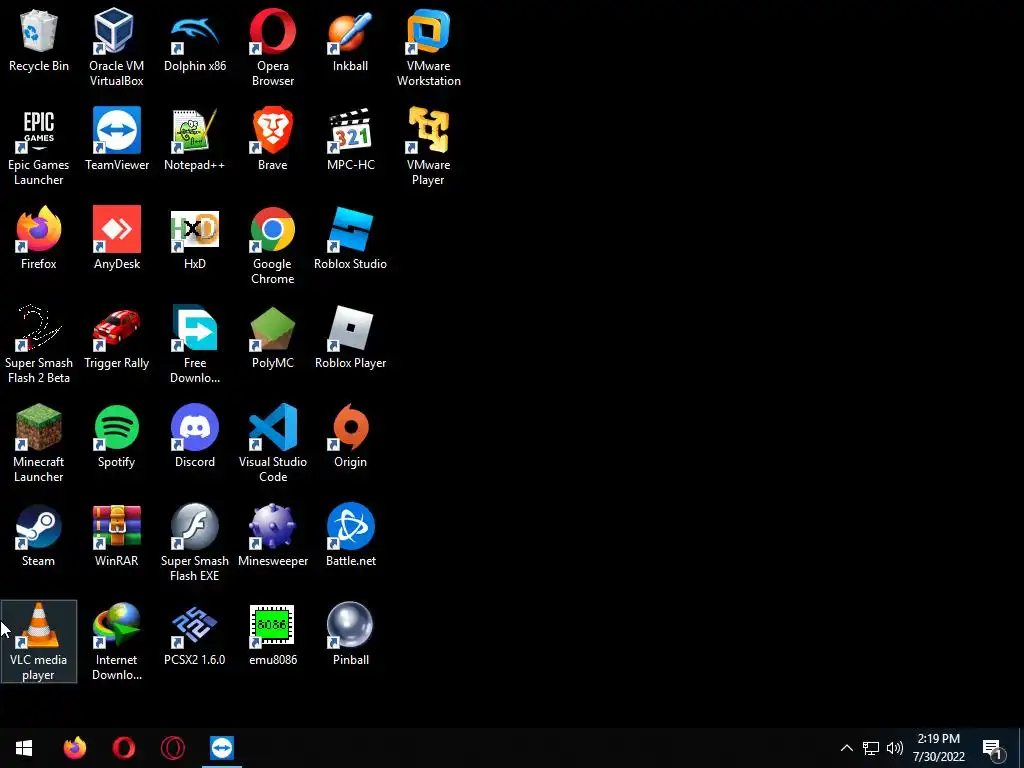1024x768 pixels.
Task: Click the PCSX2 1.6.0 shortcut
Action: 195,635
